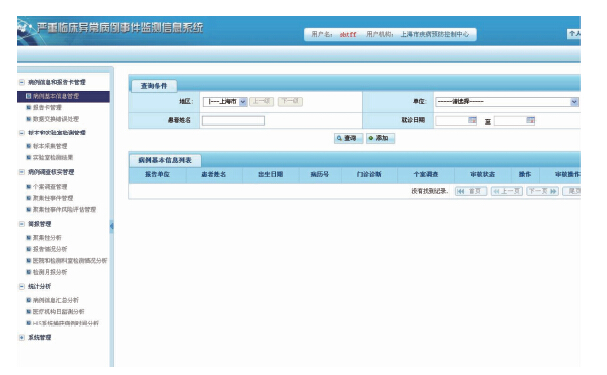Expand the 系统管理 group
The image size is (607, 375).
pyautogui.click(x=22, y=338)
